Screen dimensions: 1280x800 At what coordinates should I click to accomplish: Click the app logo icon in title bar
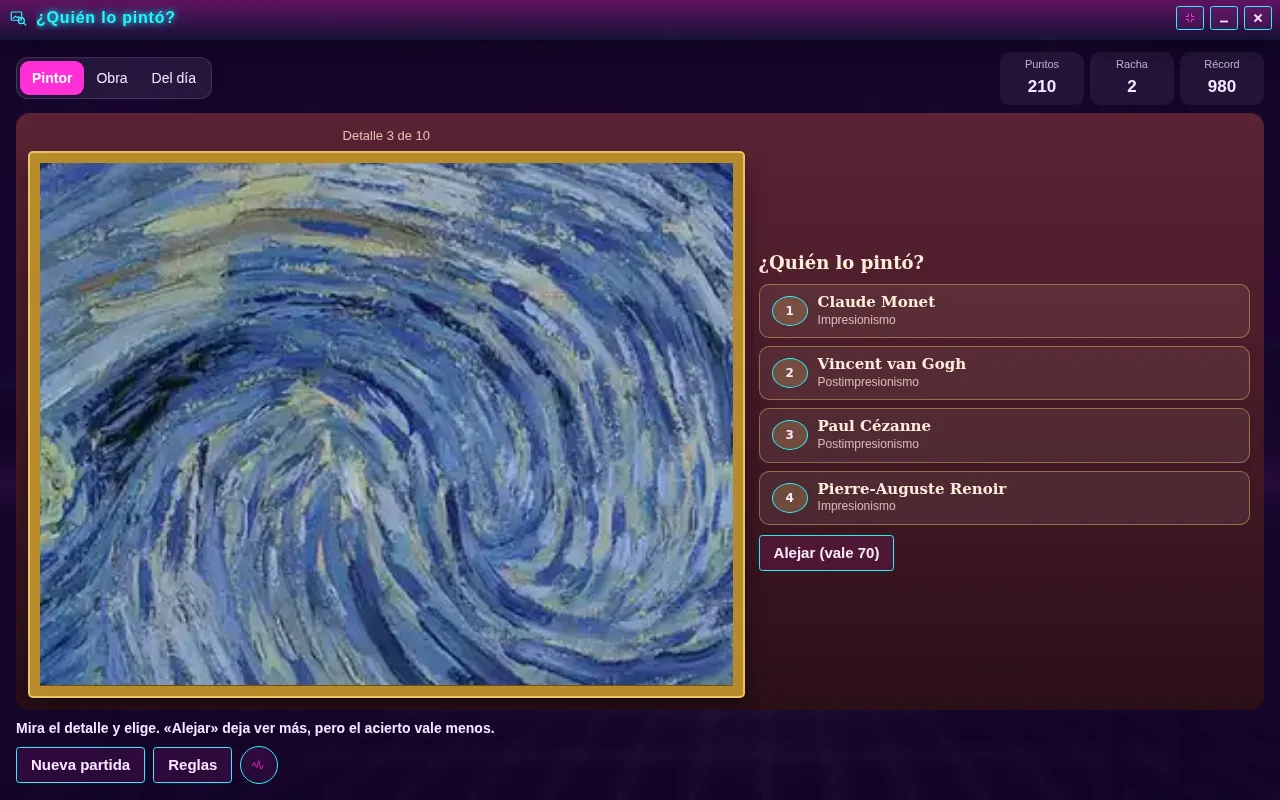point(18,18)
